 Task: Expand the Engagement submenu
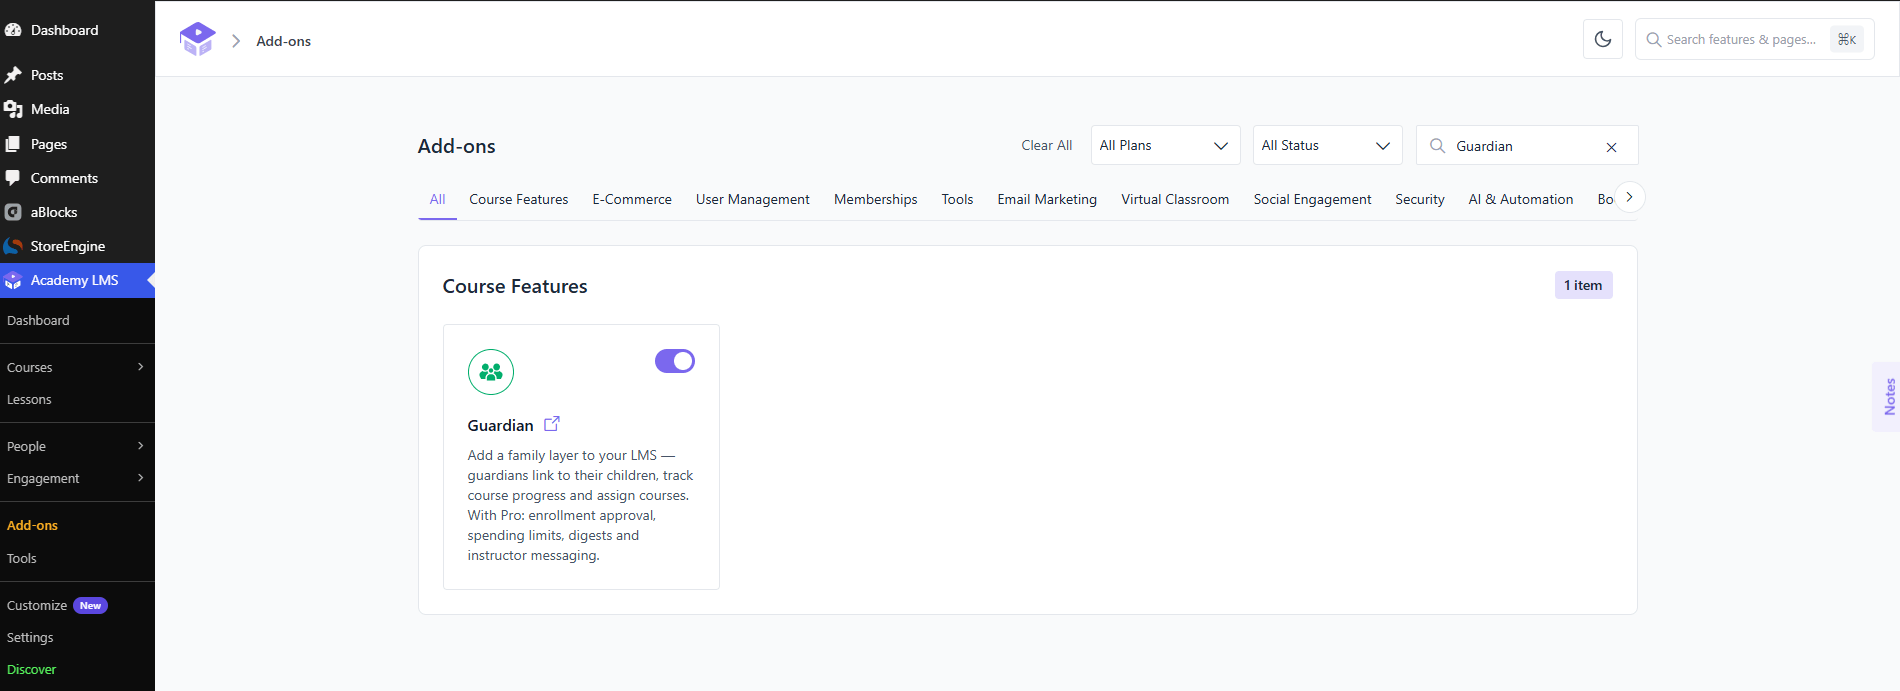coord(140,478)
